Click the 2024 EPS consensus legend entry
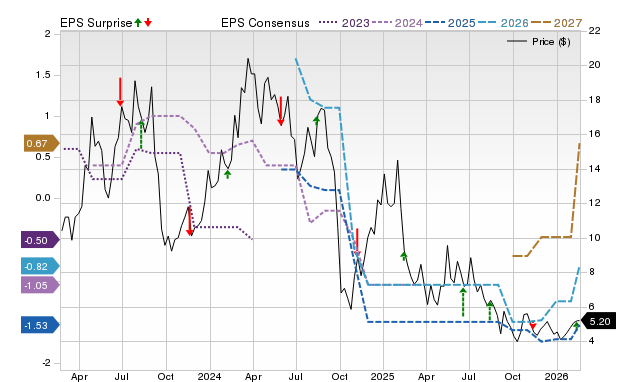 pos(397,23)
